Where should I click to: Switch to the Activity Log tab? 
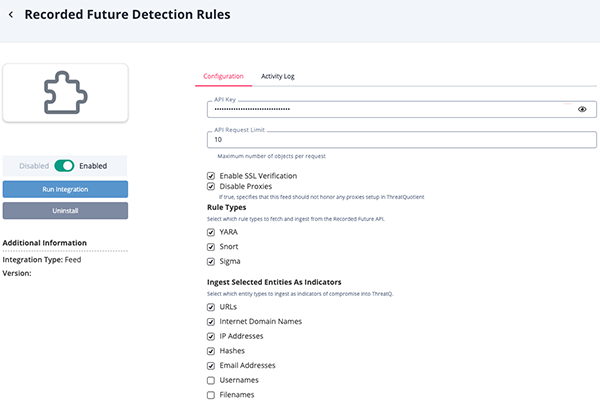277,76
